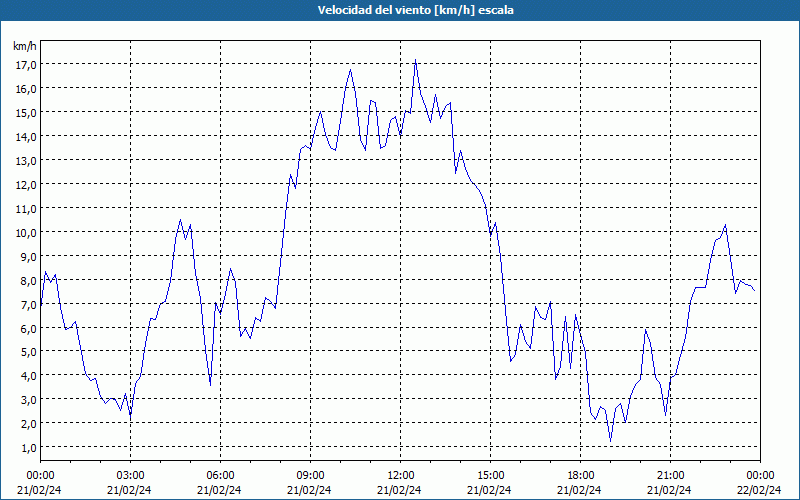Click the 17,0 y-axis value
This screenshot has width=800, height=500.
[x=26, y=65]
